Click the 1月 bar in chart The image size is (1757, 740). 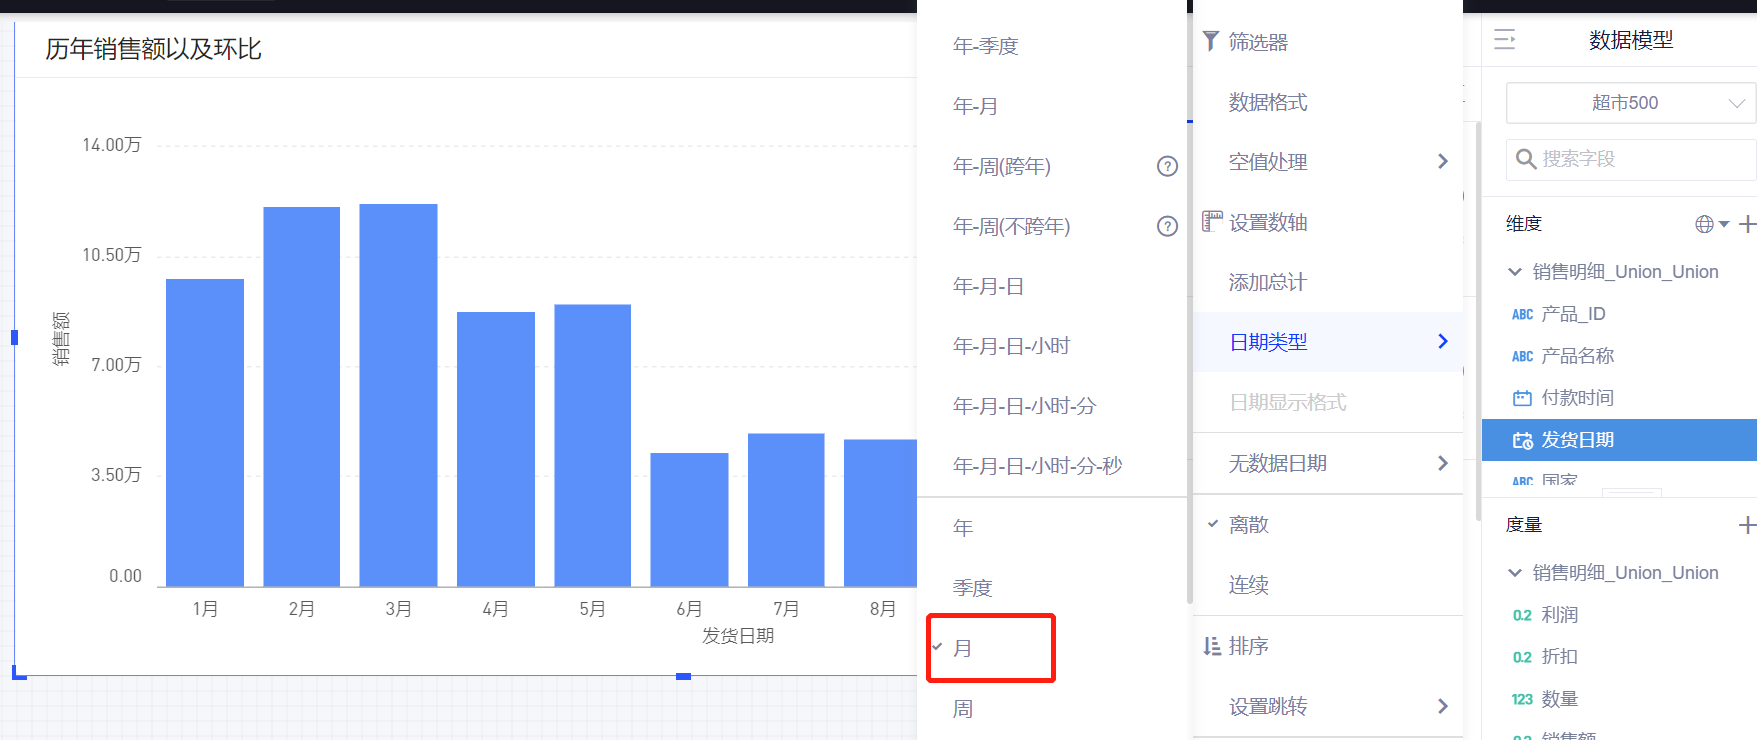pyautogui.click(x=205, y=433)
